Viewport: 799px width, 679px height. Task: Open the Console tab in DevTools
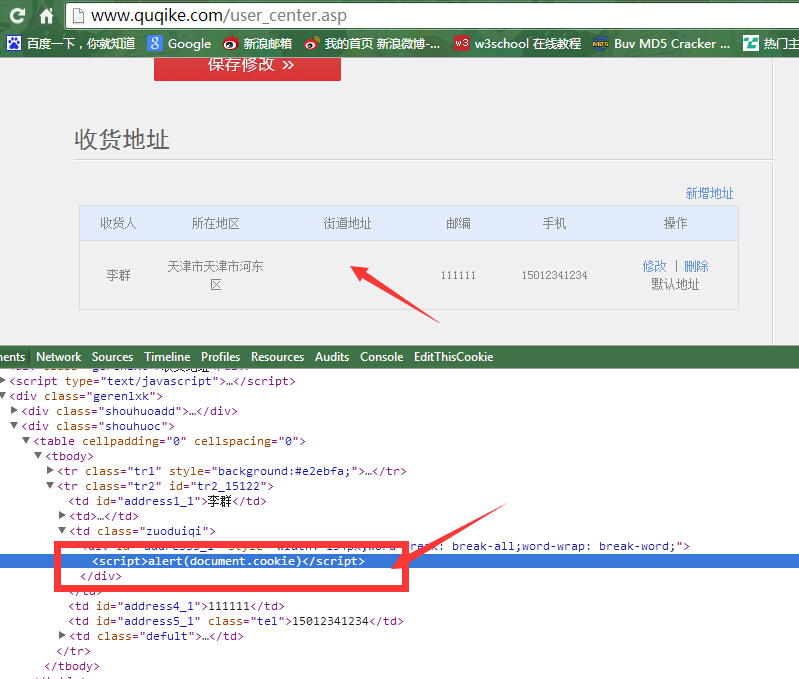[381, 357]
